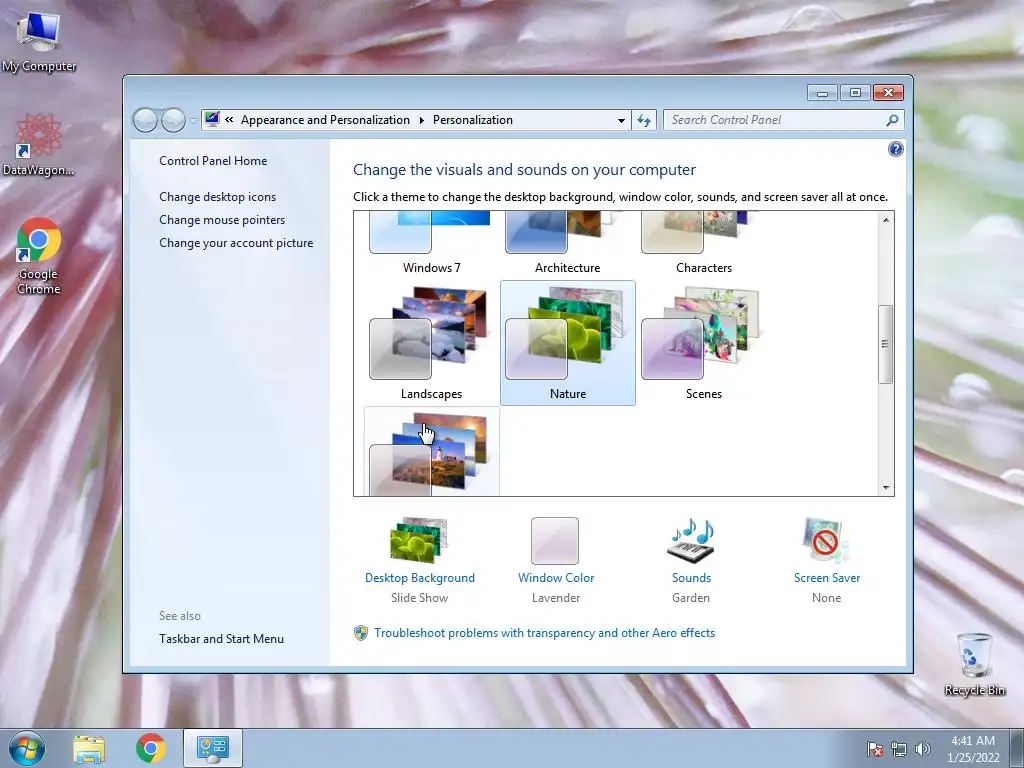Screen dimensions: 1024x768
Task: Open the Recycle Bin on desktop
Action: click(x=974, y=664)
